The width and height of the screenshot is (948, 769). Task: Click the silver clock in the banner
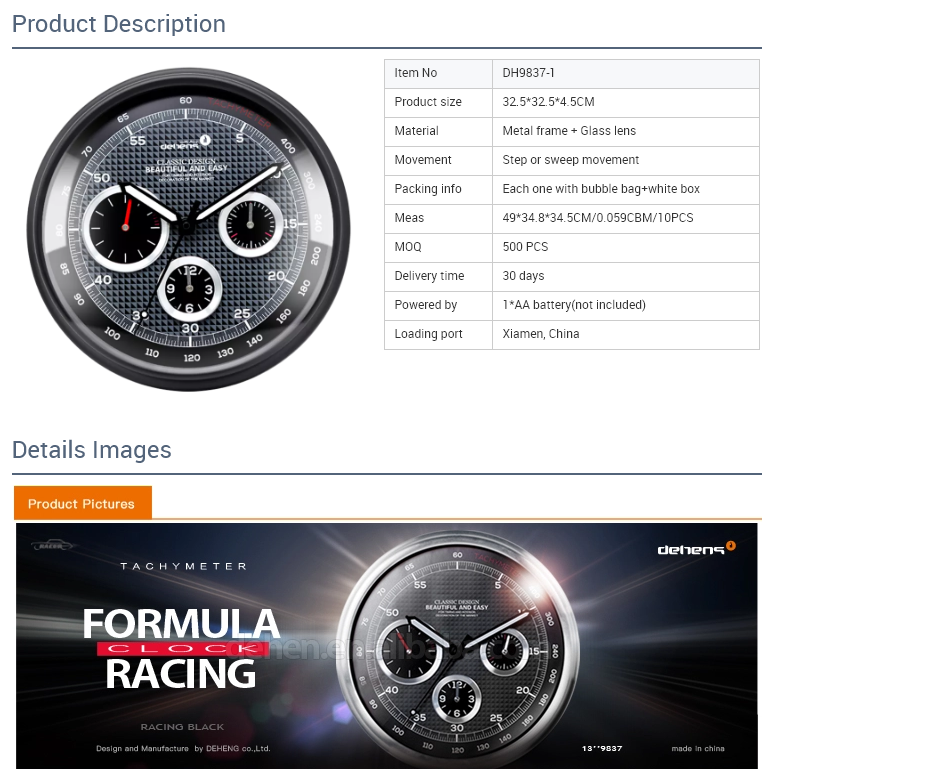(x=458, y=650)
